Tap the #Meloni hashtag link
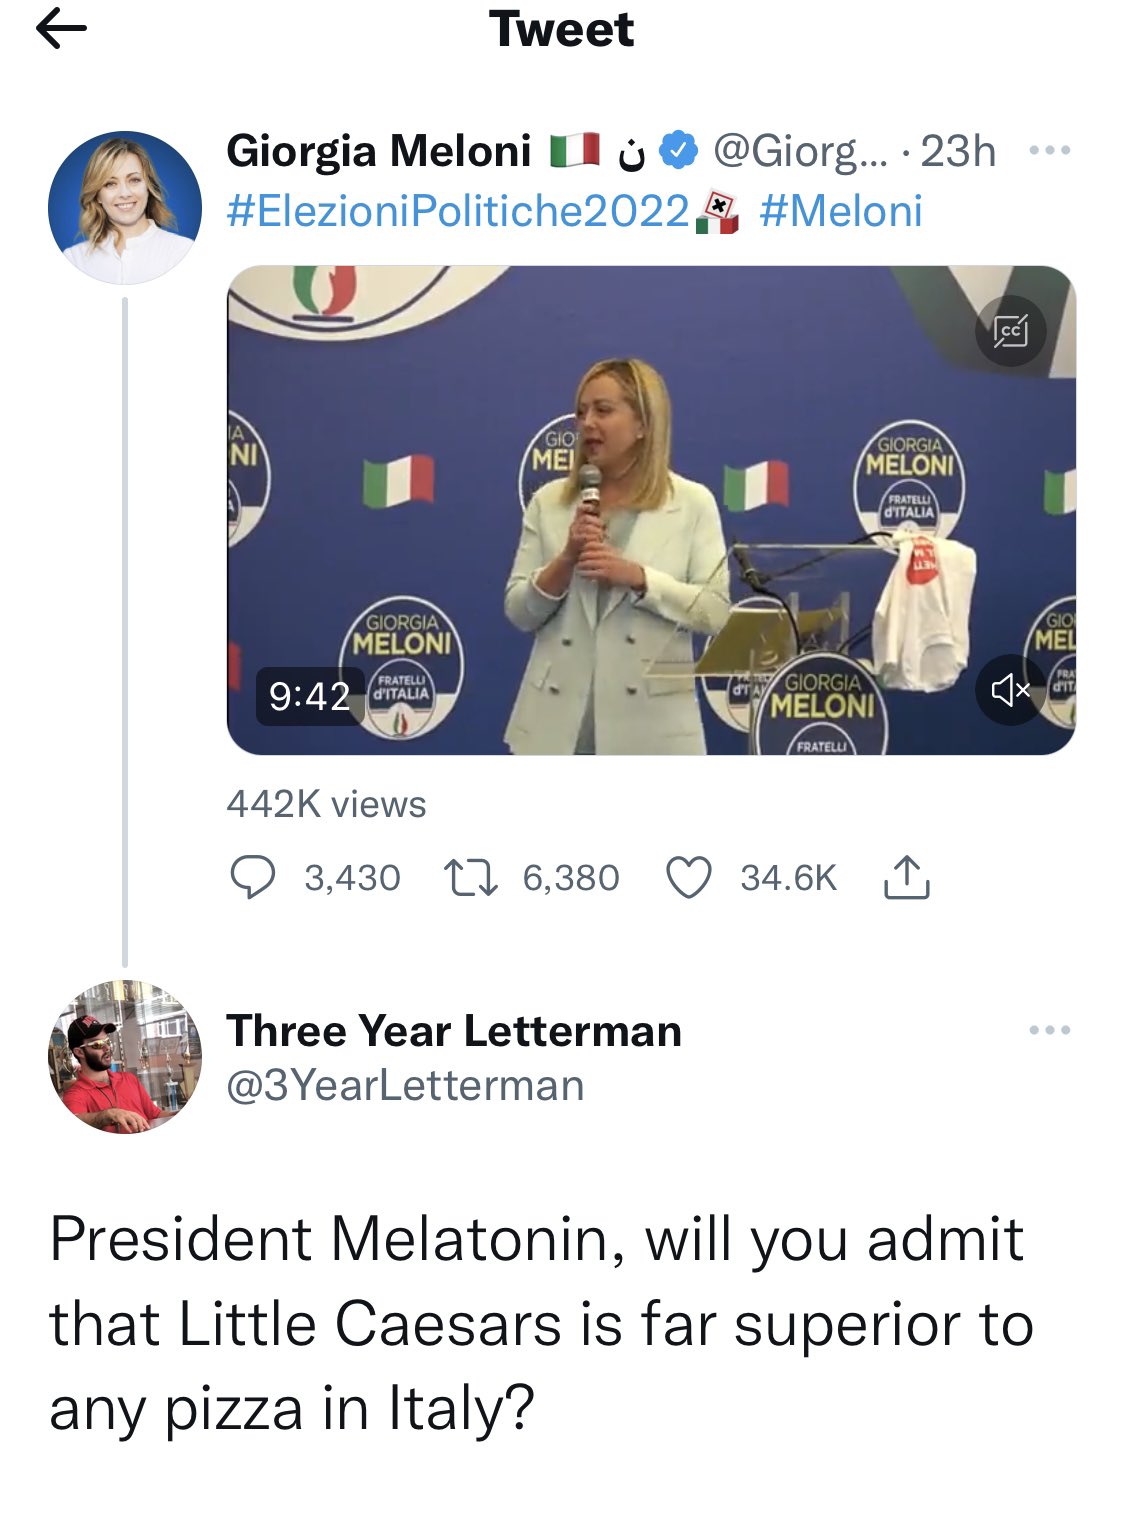The height and width of the screenshot is (1518, 1125). point(840,212)
